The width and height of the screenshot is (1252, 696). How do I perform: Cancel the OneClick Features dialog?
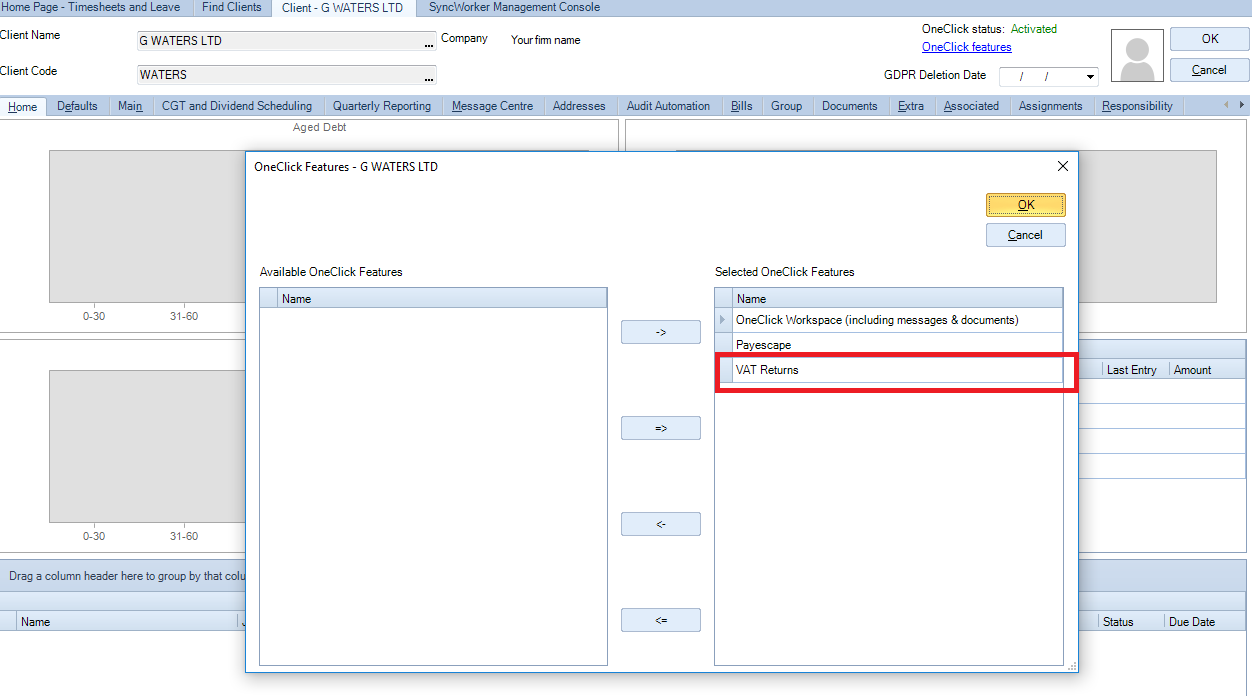(x=1025, y=235)
